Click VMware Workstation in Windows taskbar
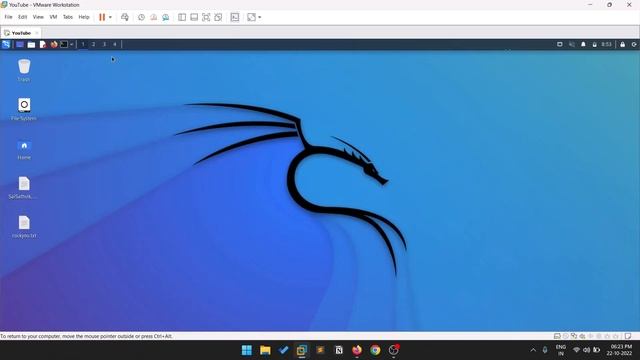 [x=302, y=350]
